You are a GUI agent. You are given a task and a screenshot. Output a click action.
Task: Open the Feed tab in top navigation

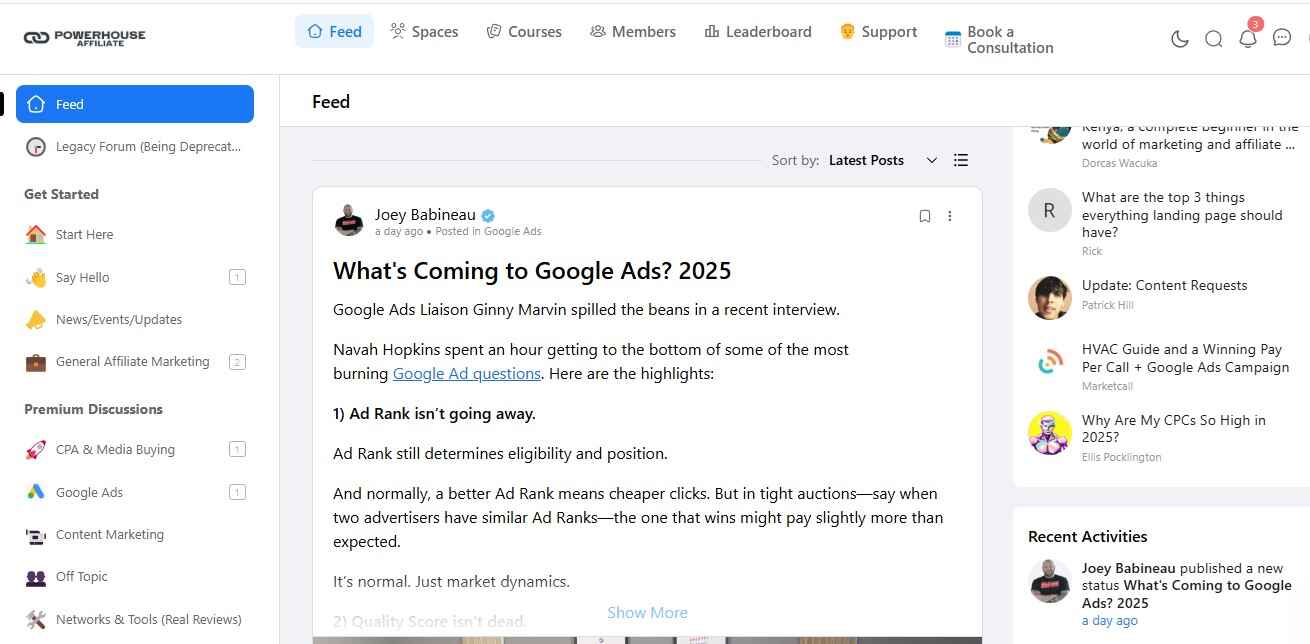click(x=335, y=31)
